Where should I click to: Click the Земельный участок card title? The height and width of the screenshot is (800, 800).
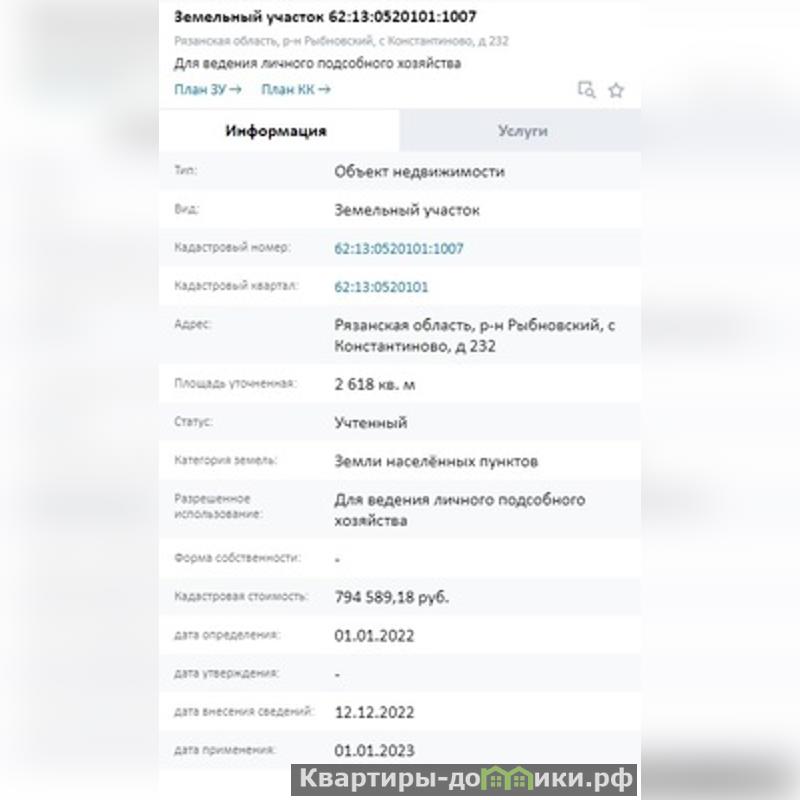pyautogui.click(x=325, y=17)
